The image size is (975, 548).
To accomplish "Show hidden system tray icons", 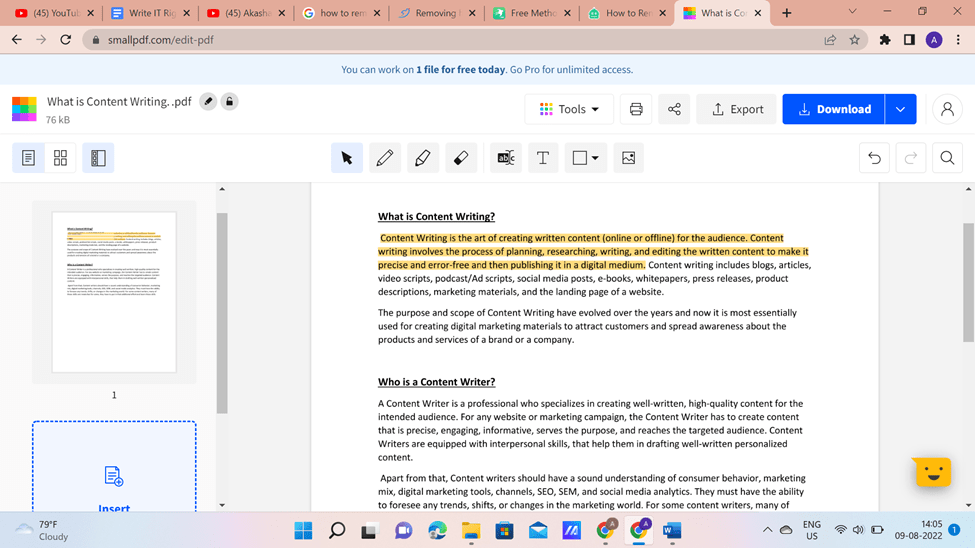I will [x=767, y=530].
